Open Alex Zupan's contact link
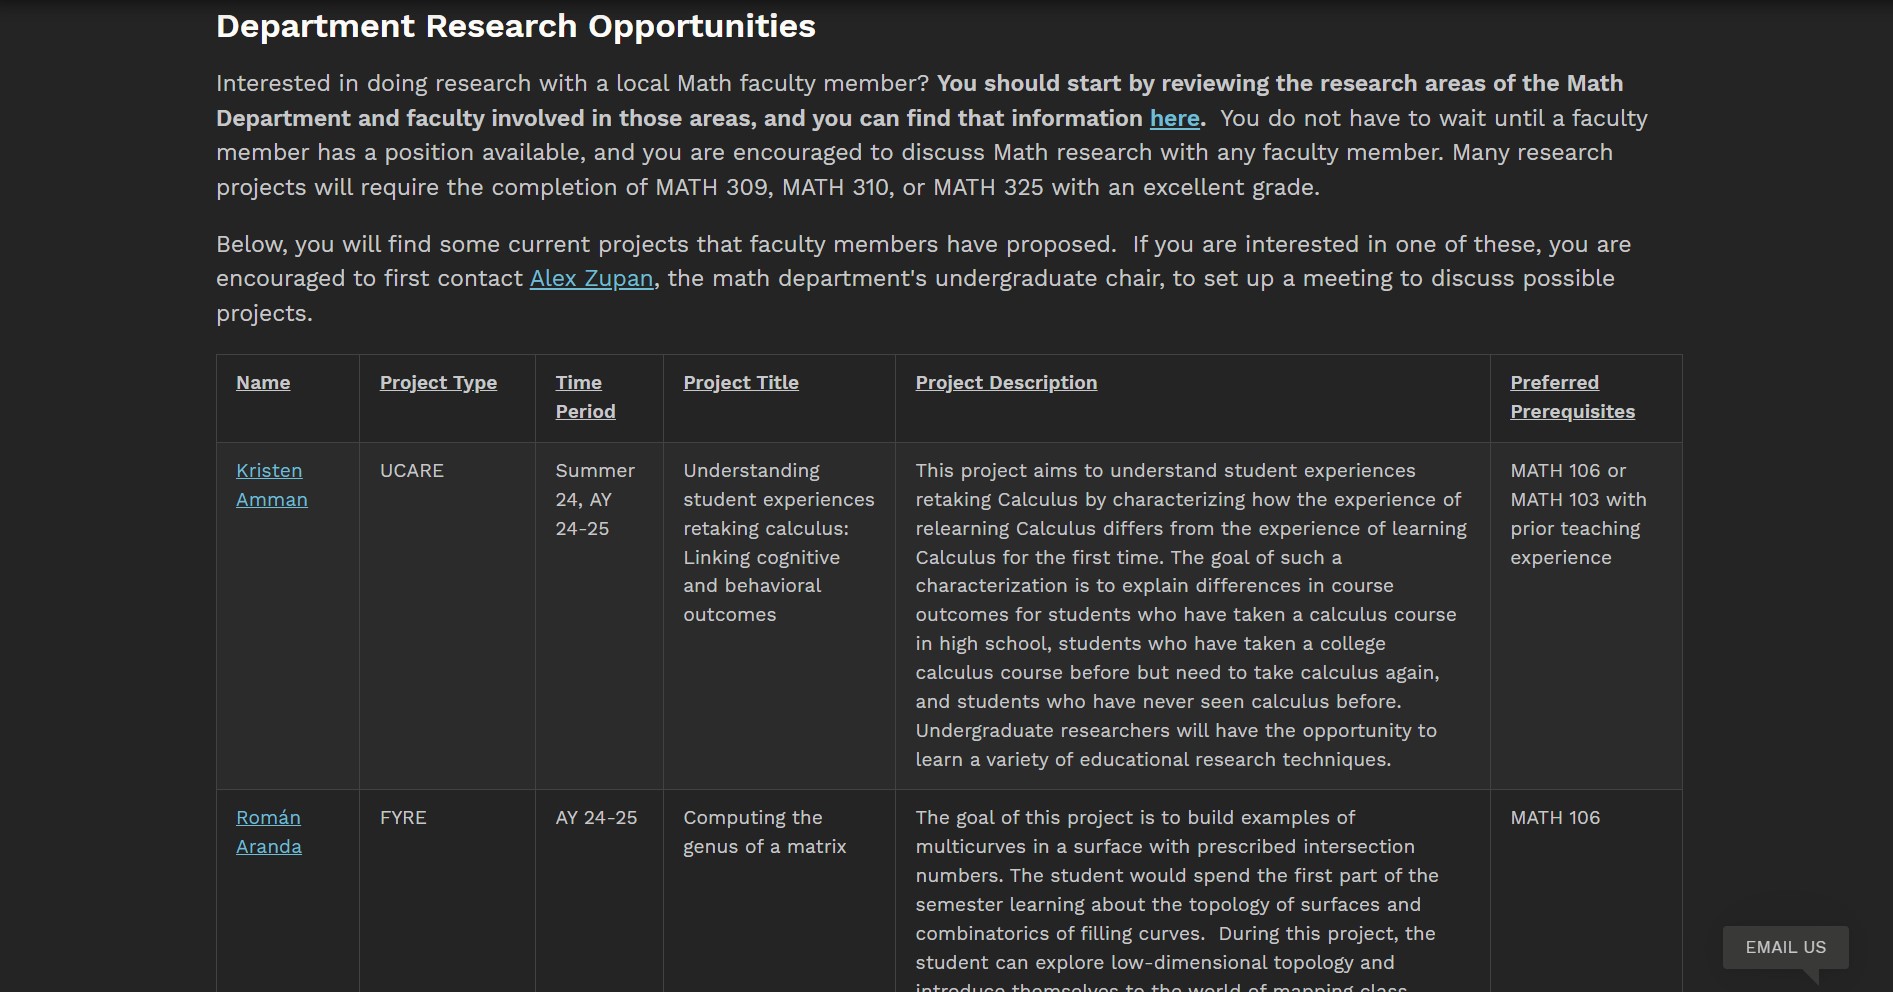 pyautogui.click(x=591, y=278)
